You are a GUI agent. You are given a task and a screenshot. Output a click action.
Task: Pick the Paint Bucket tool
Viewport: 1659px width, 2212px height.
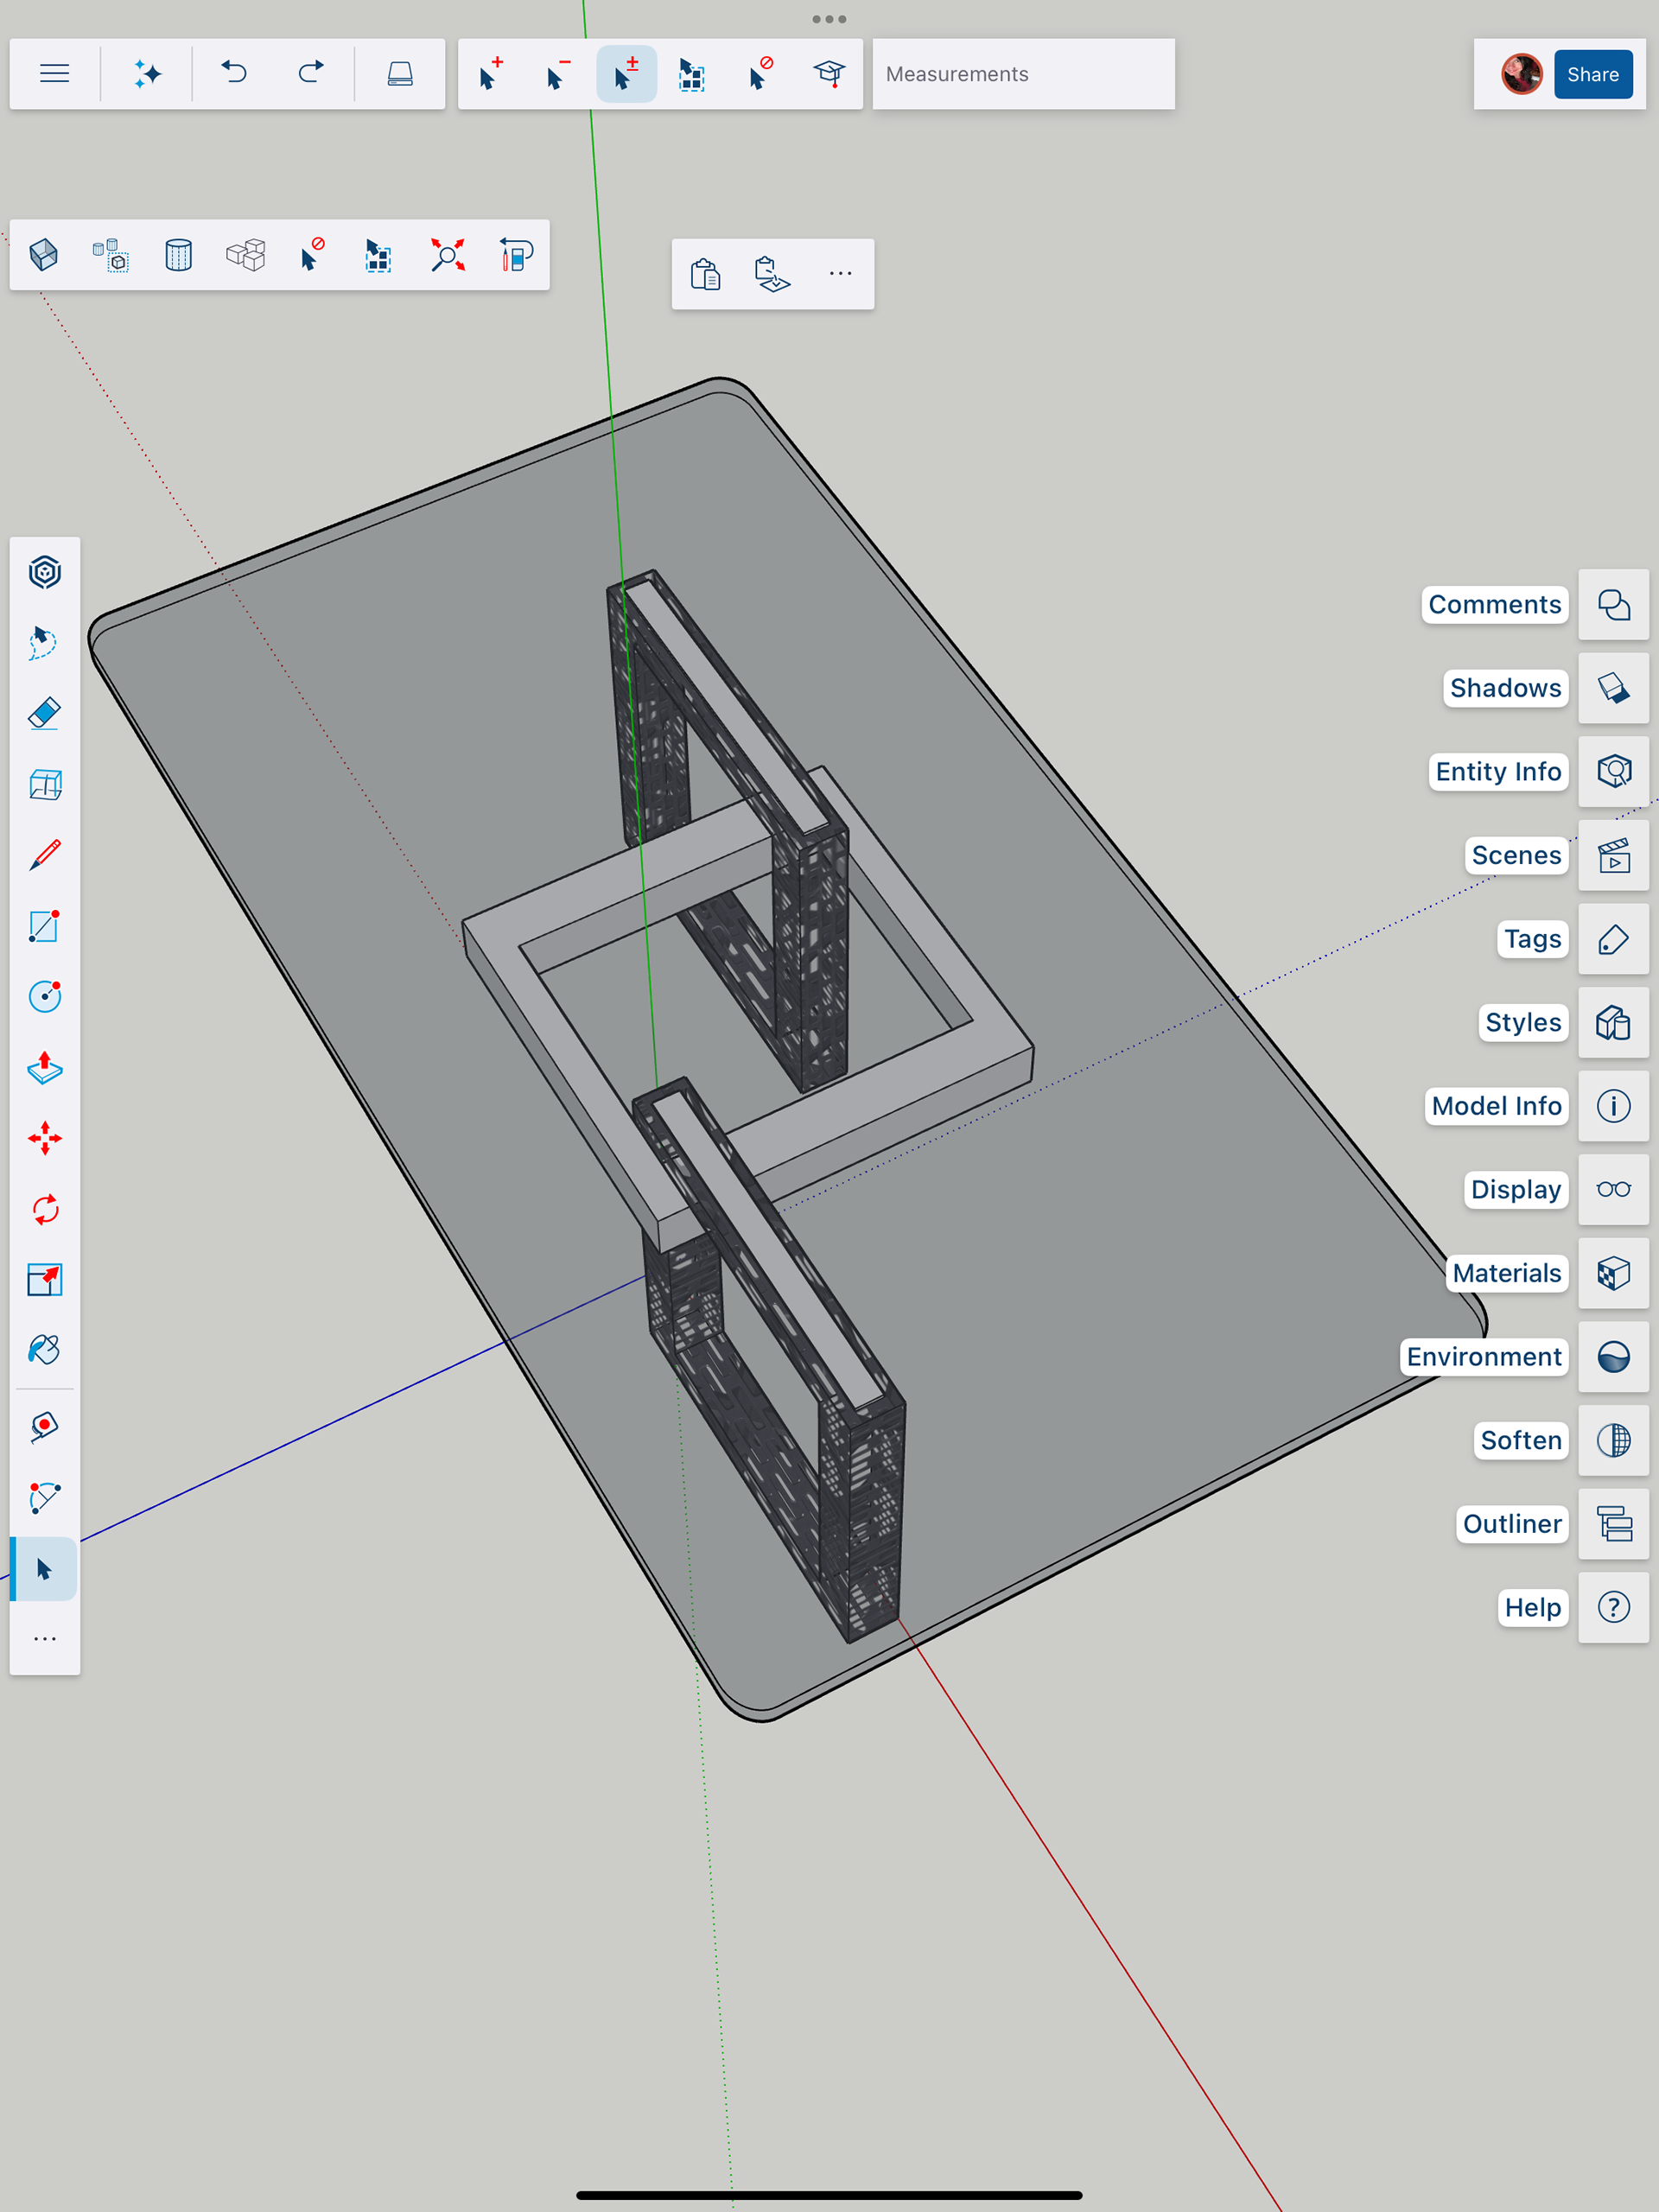point(45,1350)
